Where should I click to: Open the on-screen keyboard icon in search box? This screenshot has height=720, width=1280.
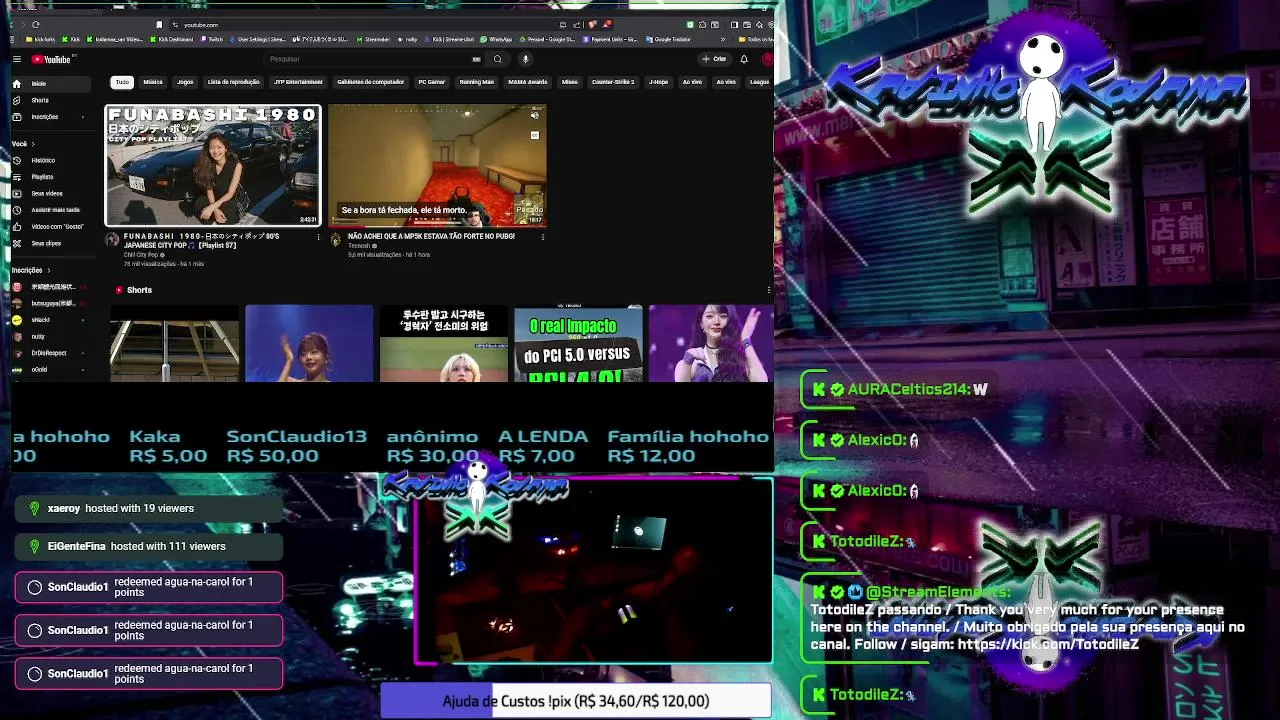tap(476, 59)
